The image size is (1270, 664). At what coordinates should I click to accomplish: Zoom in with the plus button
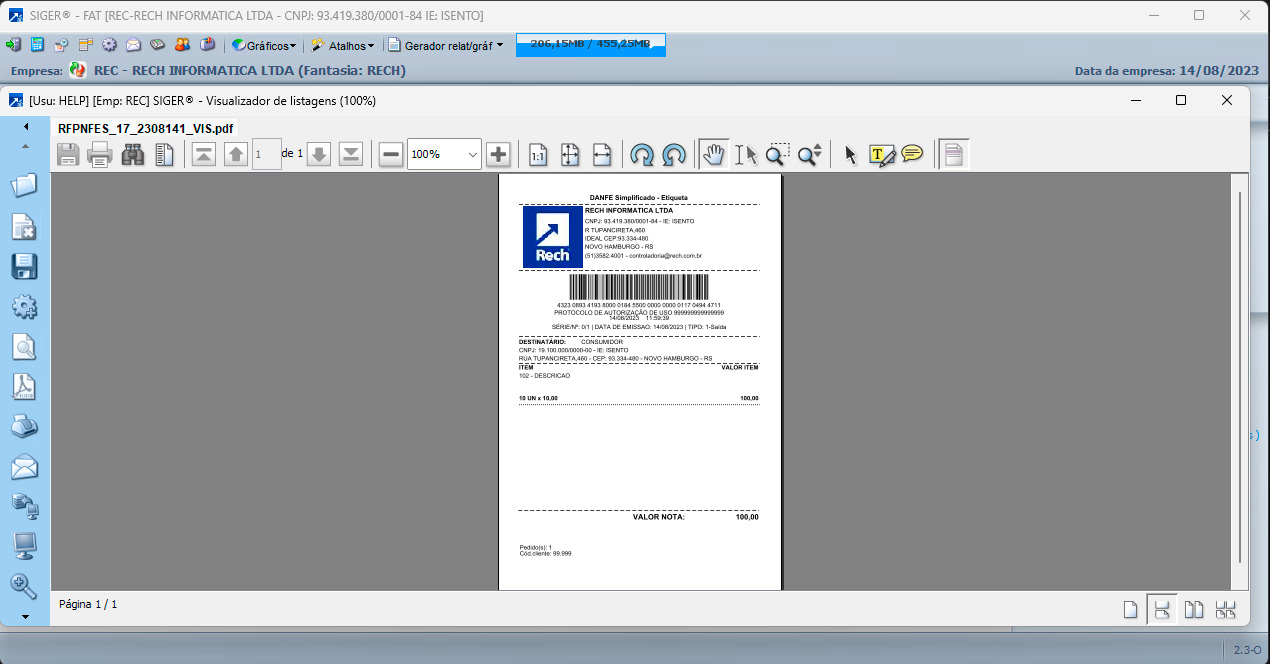(x=498, y=154)
